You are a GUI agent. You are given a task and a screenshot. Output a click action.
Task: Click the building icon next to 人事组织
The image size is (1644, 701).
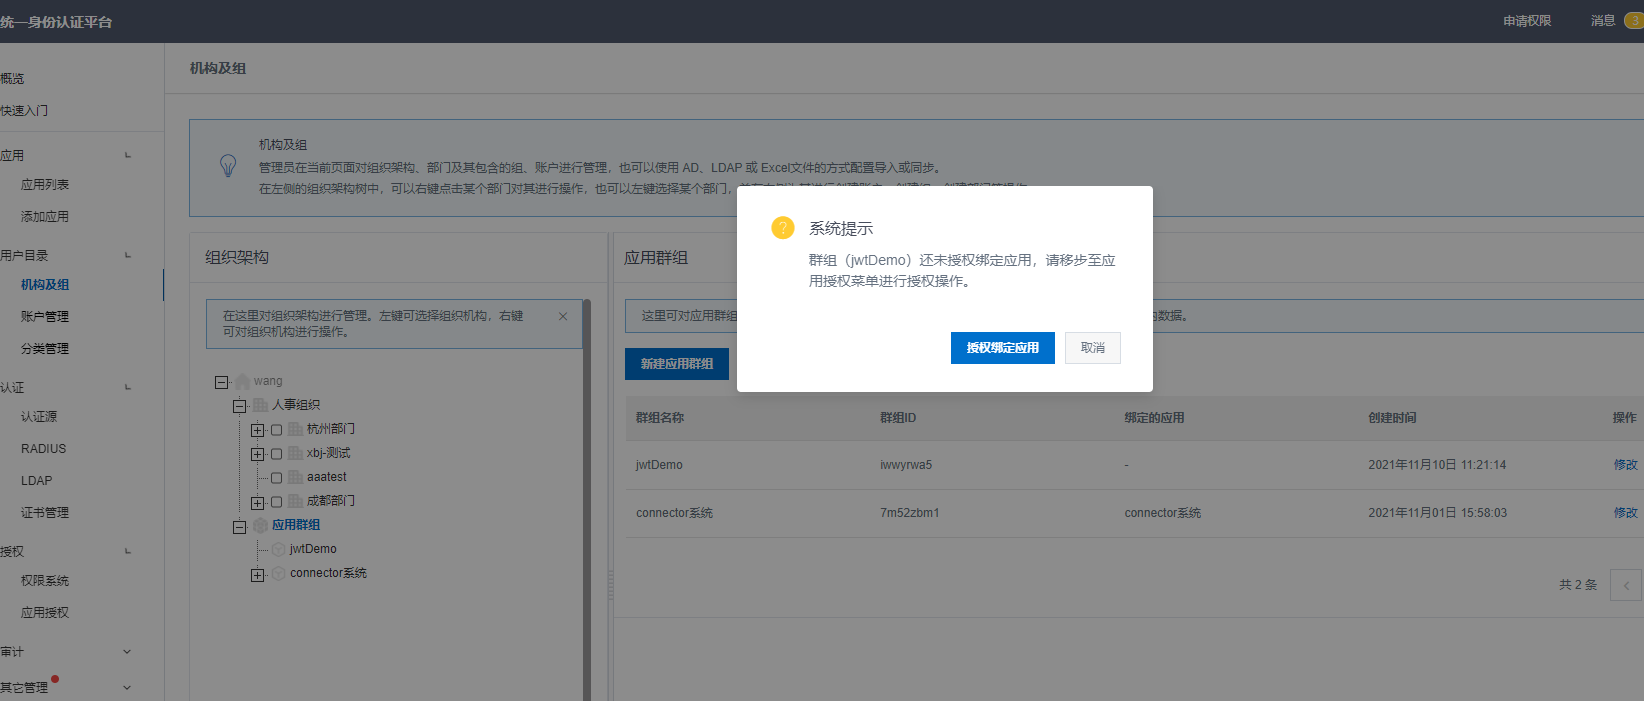tap(260, 405)
